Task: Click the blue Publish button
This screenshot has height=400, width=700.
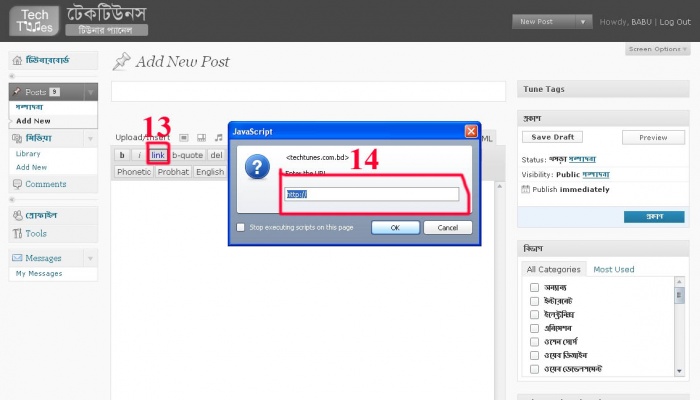Action: click(654, 217)
